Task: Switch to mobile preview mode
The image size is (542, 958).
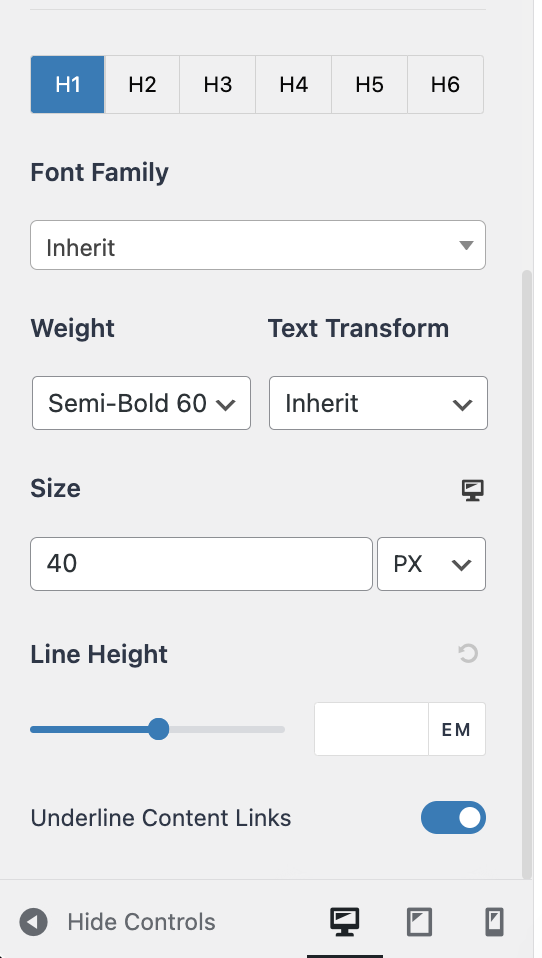Action: [494, 921]
